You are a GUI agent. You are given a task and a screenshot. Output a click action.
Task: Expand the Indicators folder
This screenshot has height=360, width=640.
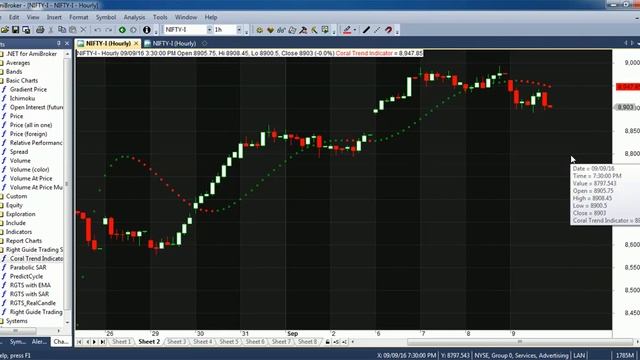19,232
